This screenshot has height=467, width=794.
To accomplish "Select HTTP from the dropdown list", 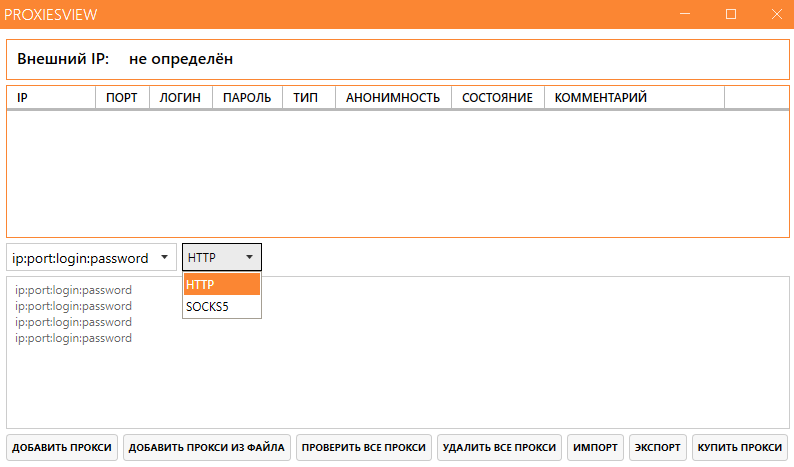I will (222, 284).
